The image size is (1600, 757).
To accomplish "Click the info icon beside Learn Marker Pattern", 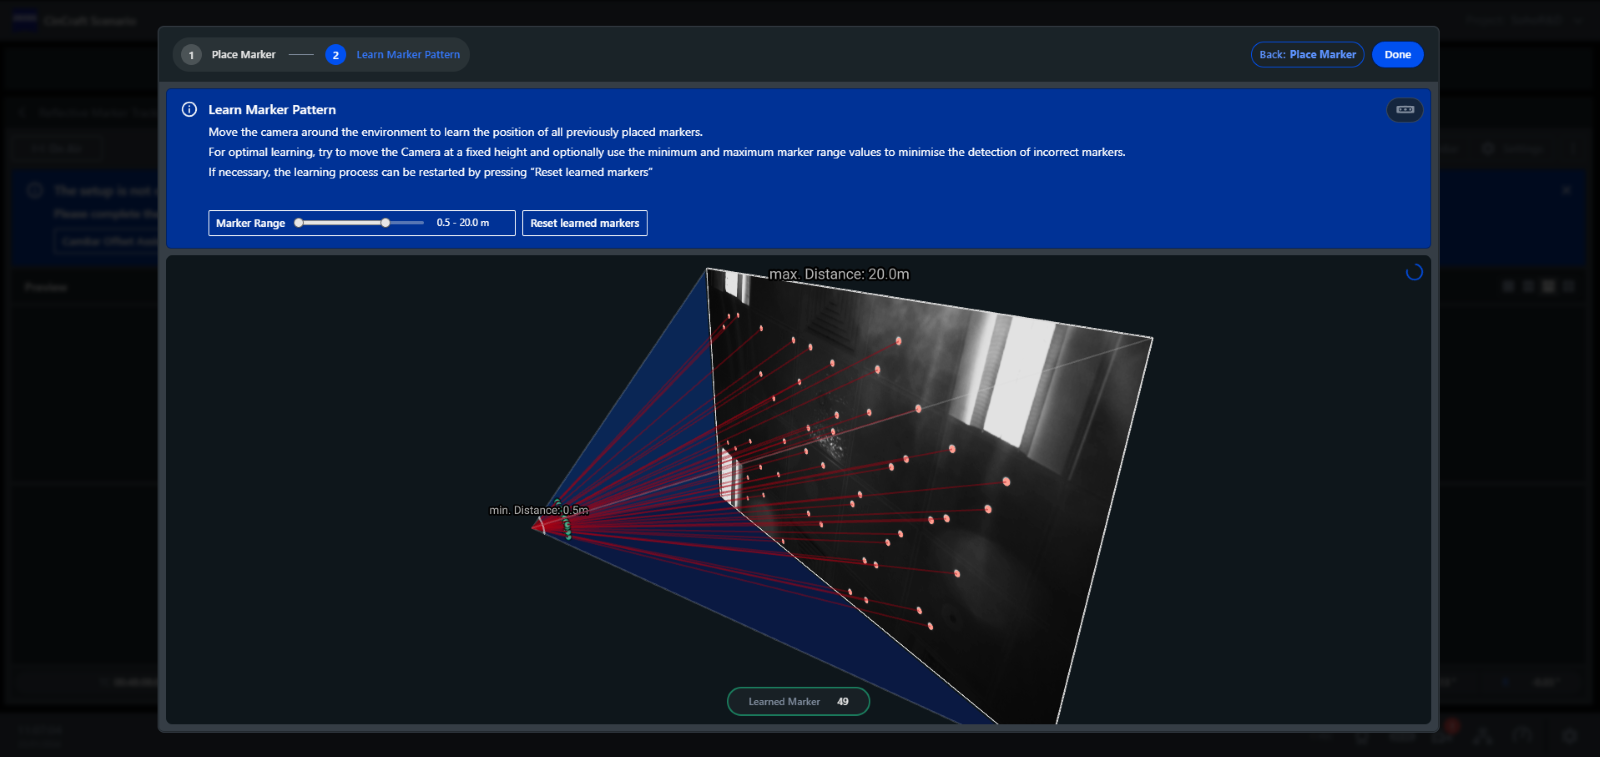I will [x=189, y=110].
